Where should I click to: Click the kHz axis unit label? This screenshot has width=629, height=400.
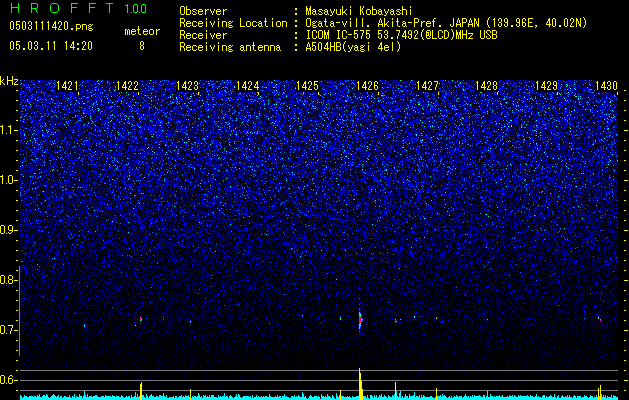[9, 81]
